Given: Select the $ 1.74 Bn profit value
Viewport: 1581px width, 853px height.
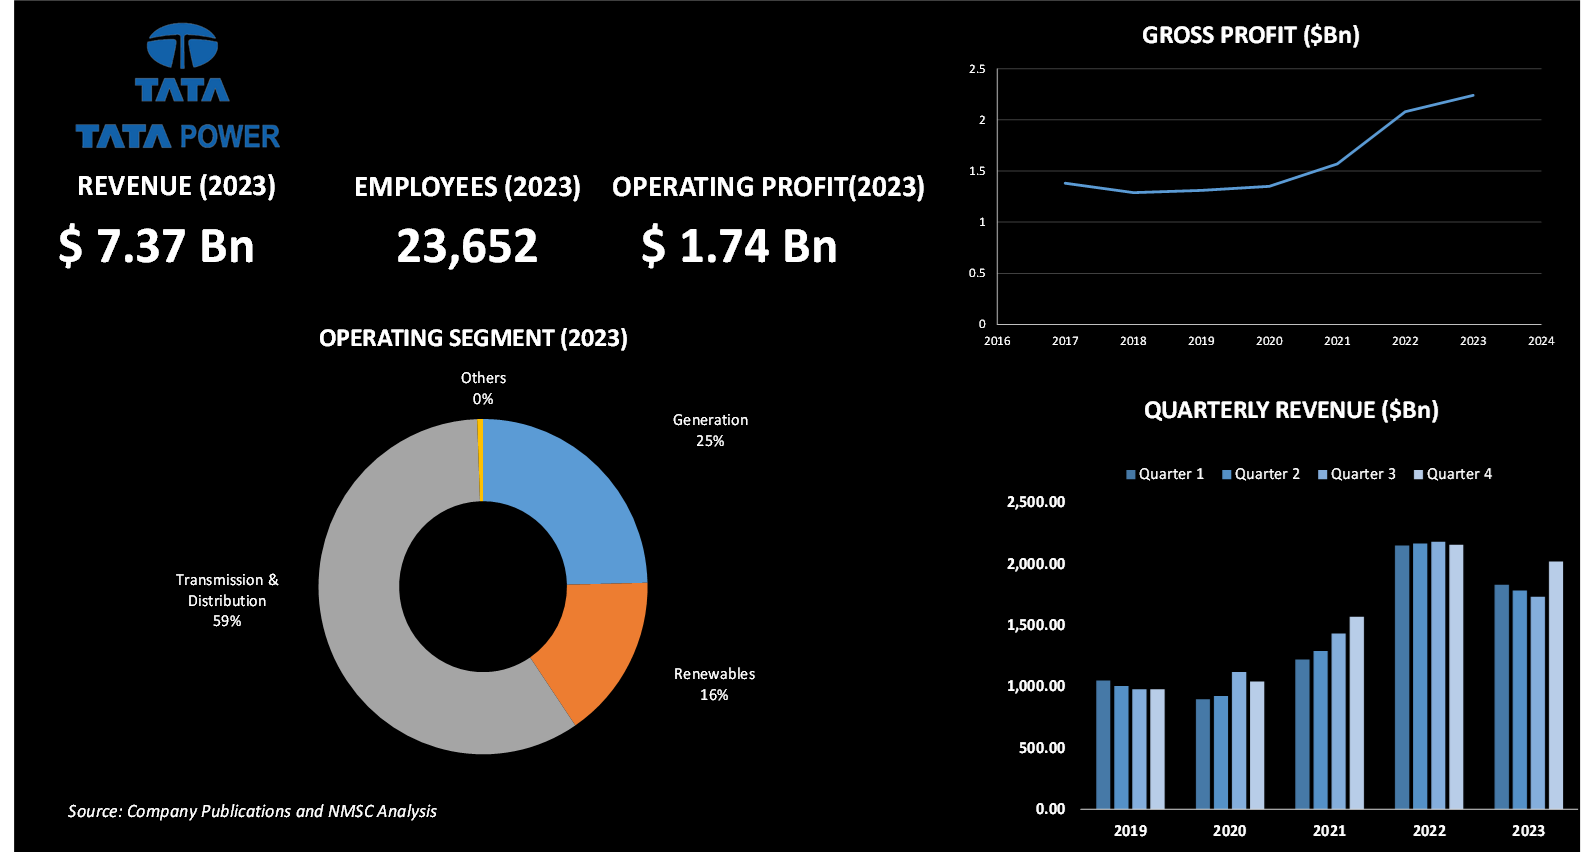Looking at the screenshot, I should tap(739, 246).
